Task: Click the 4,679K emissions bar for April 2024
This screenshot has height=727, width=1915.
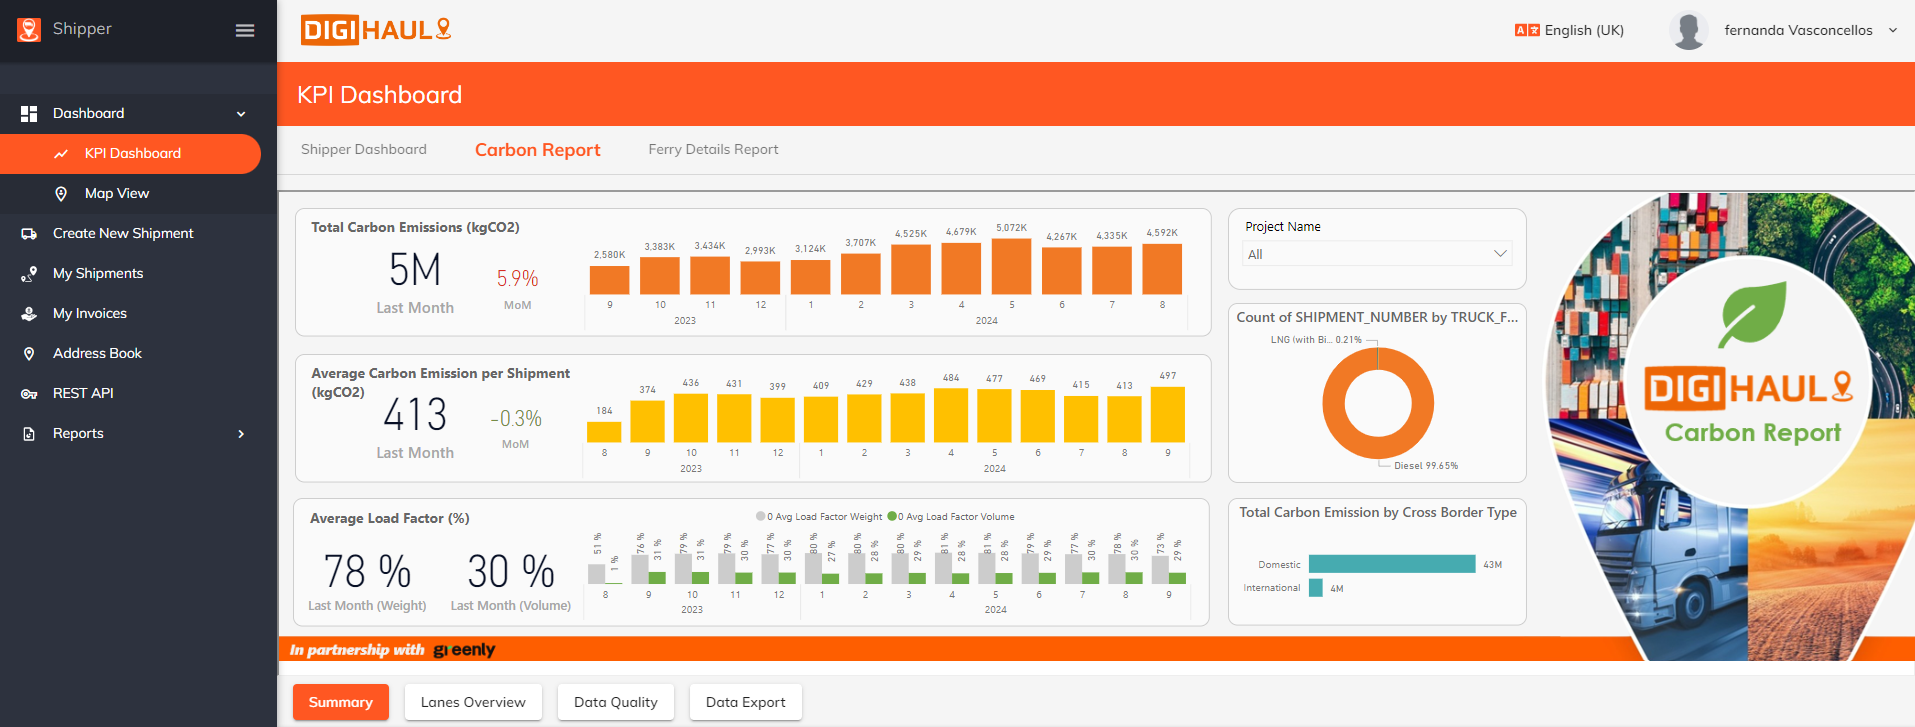Action: click(961, 268)
